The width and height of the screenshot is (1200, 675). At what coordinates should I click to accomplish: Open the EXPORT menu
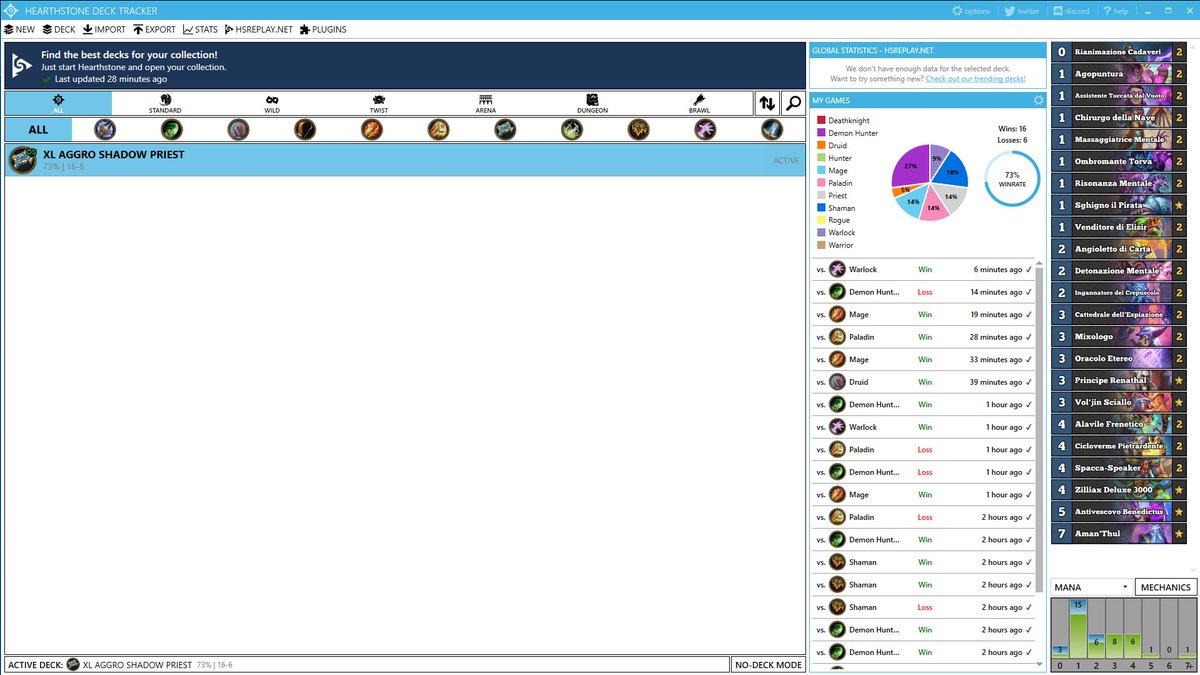tap(154, 29)
